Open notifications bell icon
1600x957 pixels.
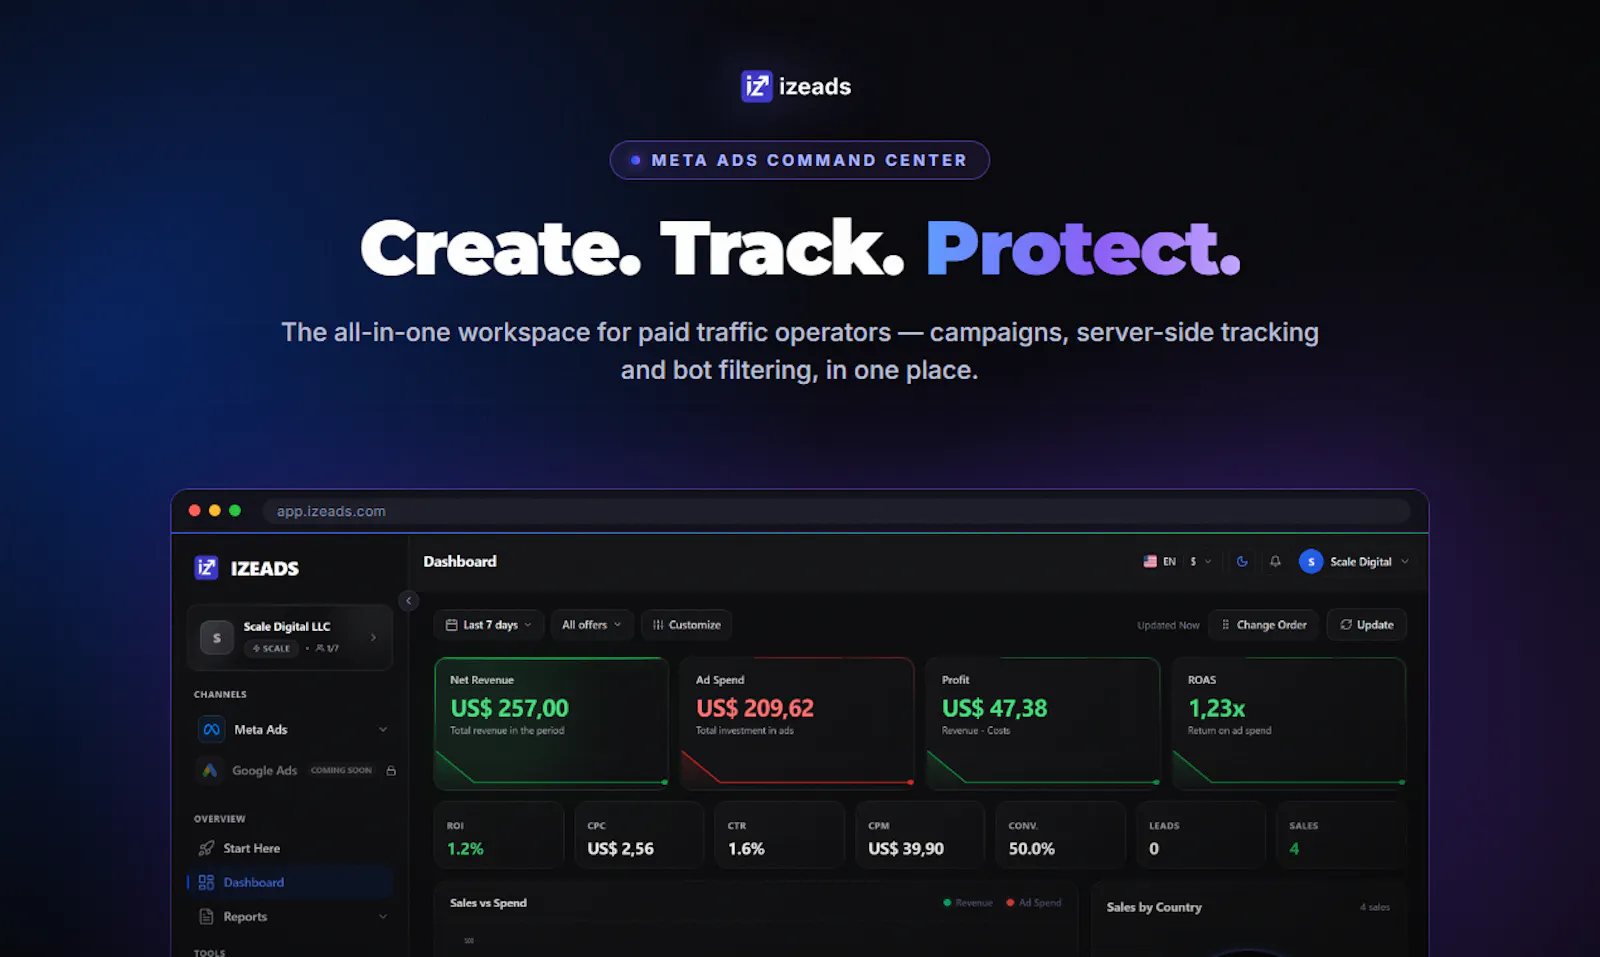pos(1275,562)
